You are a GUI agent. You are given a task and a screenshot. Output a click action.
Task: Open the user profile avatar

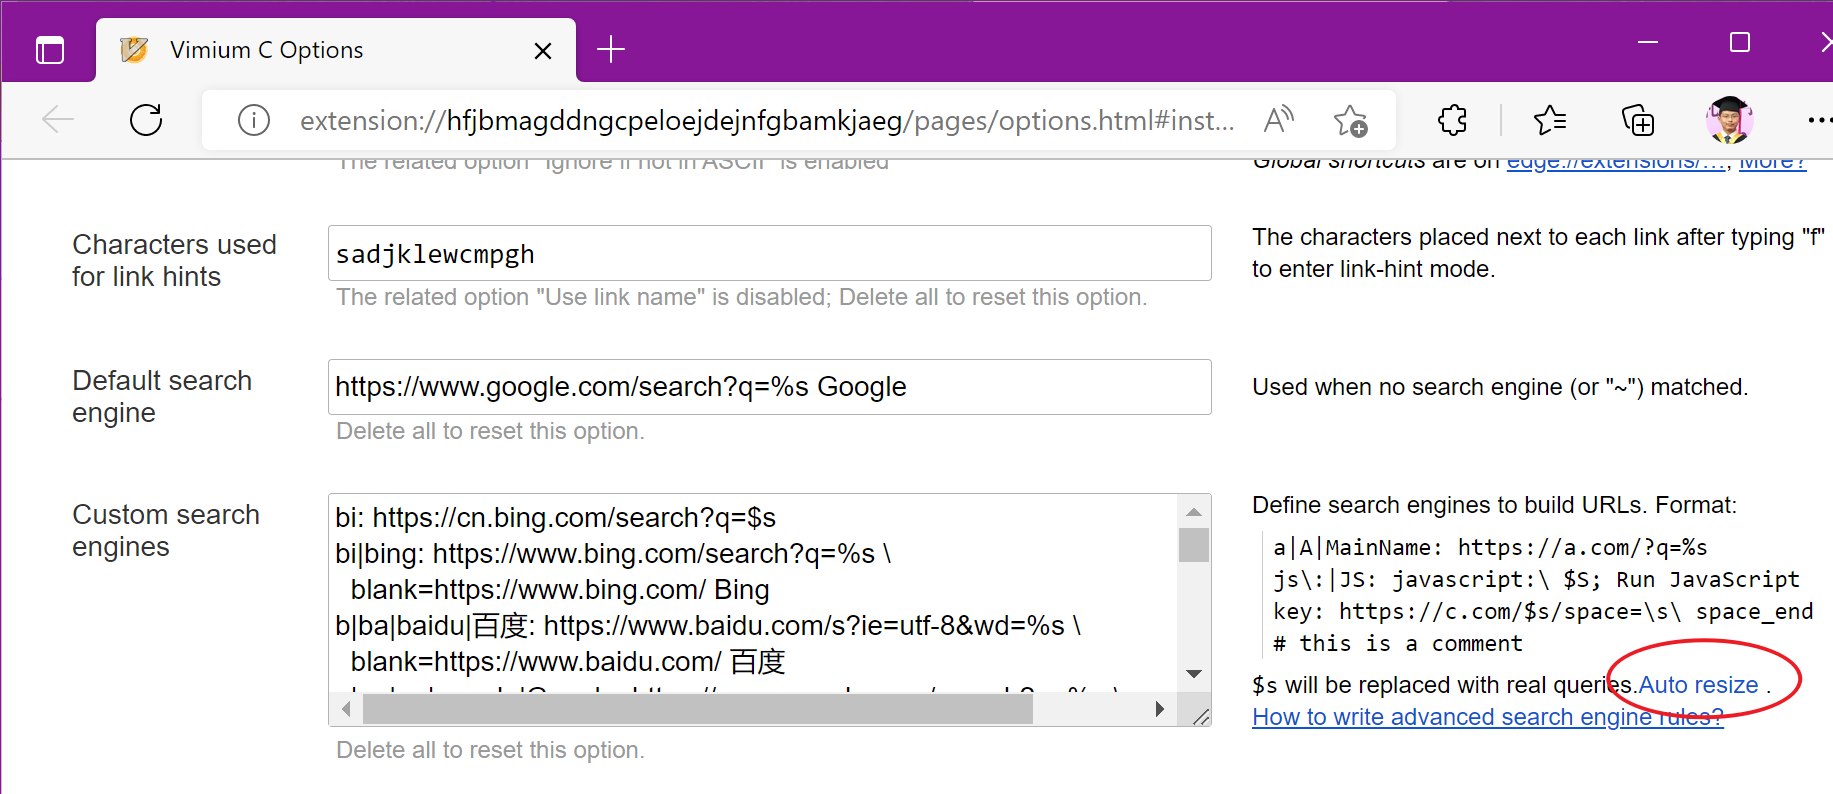coord(1729,120)
